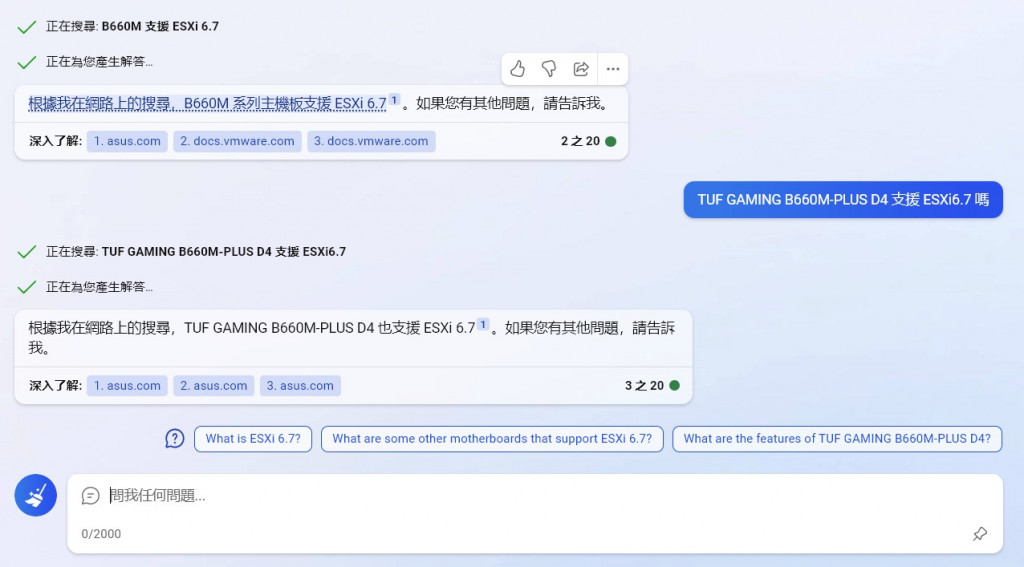Click the thumbs up like icon
1024x567 pixels.
tap(517, 69)
